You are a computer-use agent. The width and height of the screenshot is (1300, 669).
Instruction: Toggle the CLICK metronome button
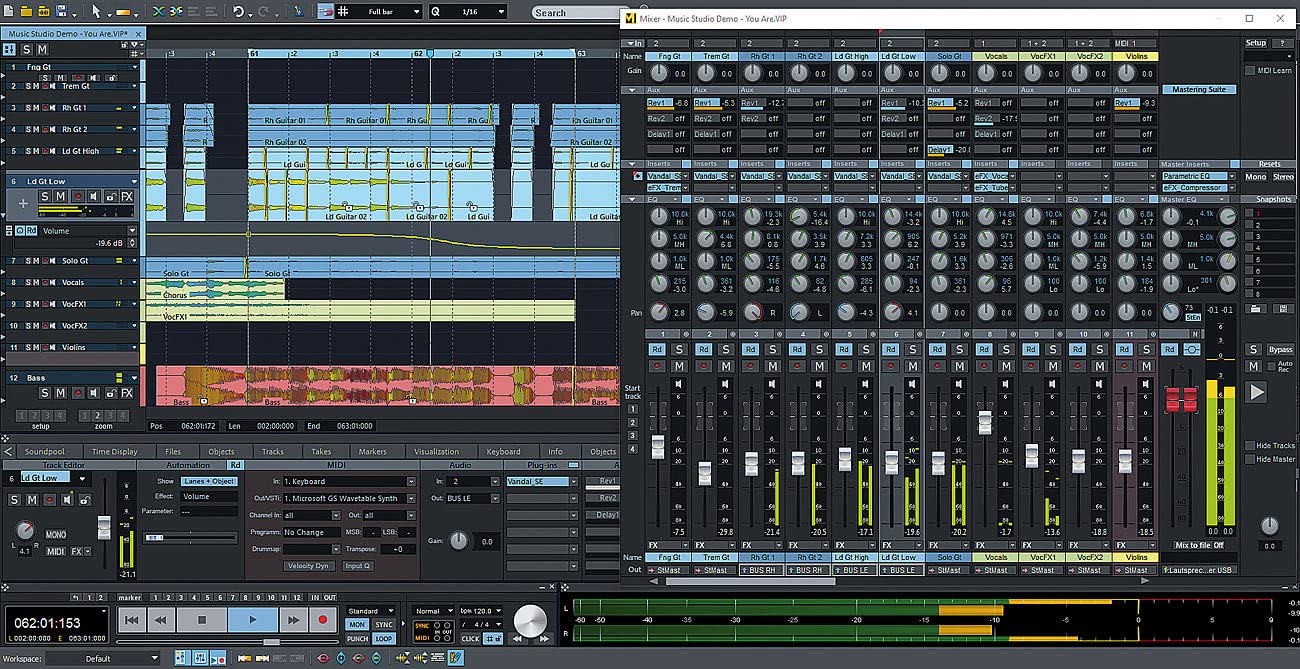pos(470,639)
